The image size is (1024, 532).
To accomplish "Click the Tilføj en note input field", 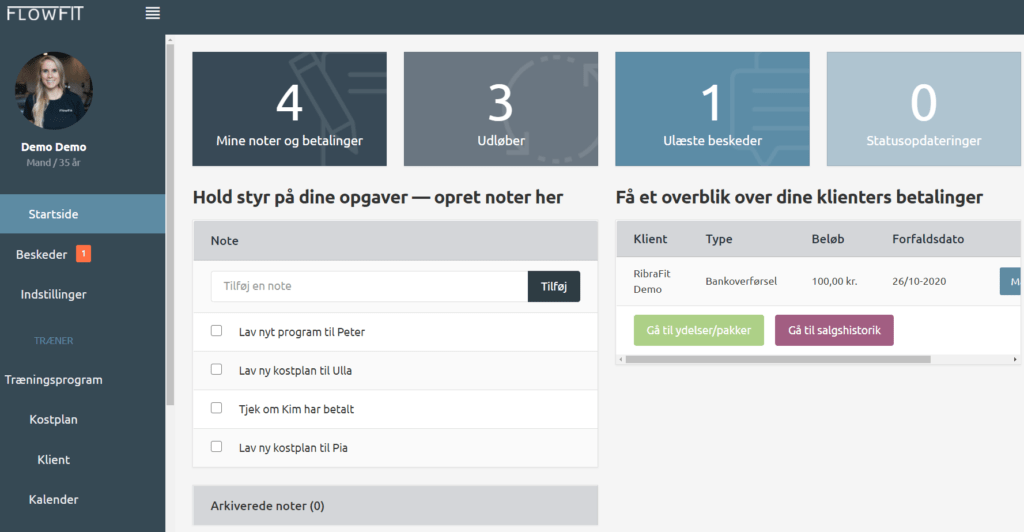I will [369, 286].
